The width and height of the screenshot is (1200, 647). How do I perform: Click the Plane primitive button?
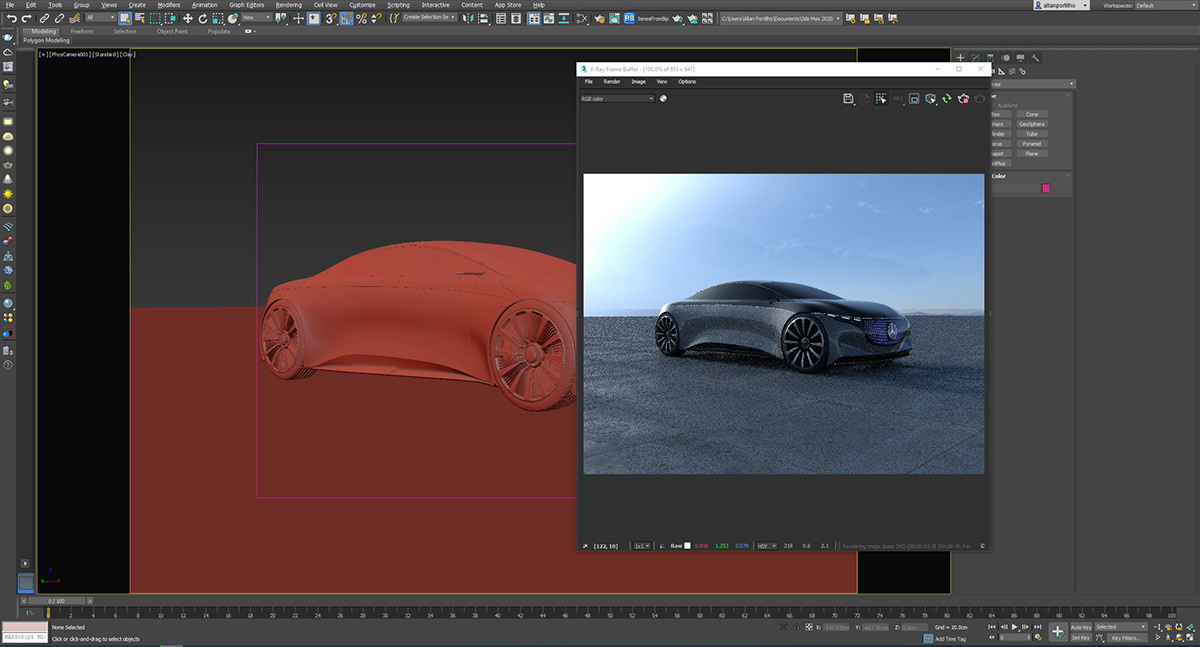tap(1032, 153)
